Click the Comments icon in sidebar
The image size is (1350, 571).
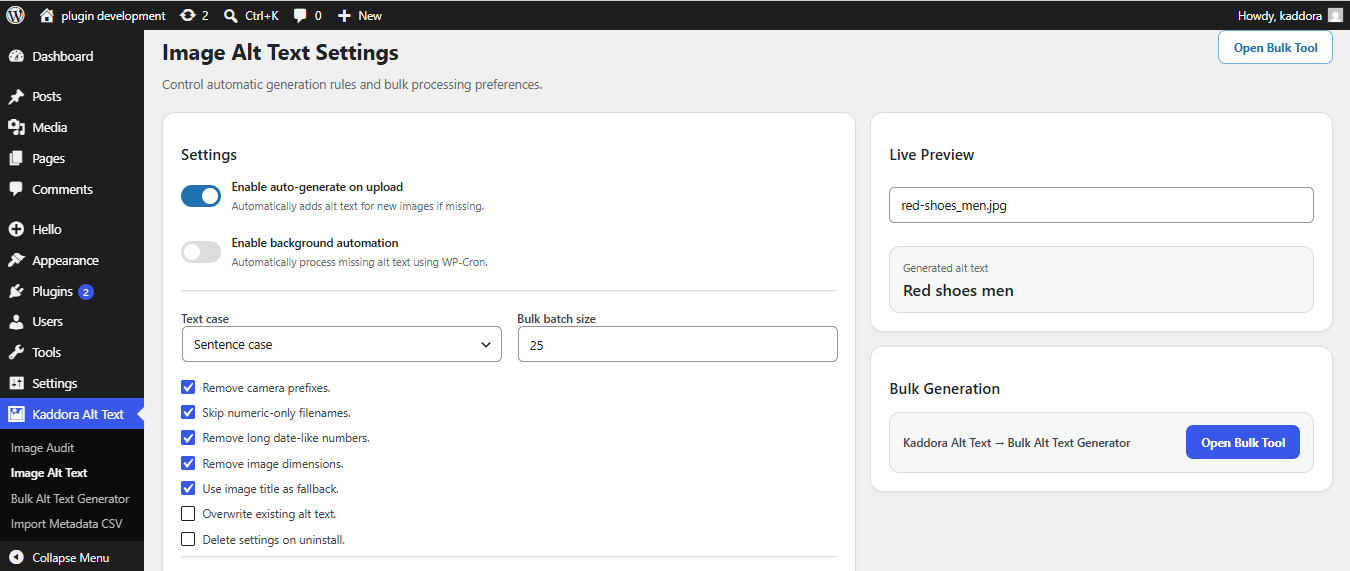[16, 189]
